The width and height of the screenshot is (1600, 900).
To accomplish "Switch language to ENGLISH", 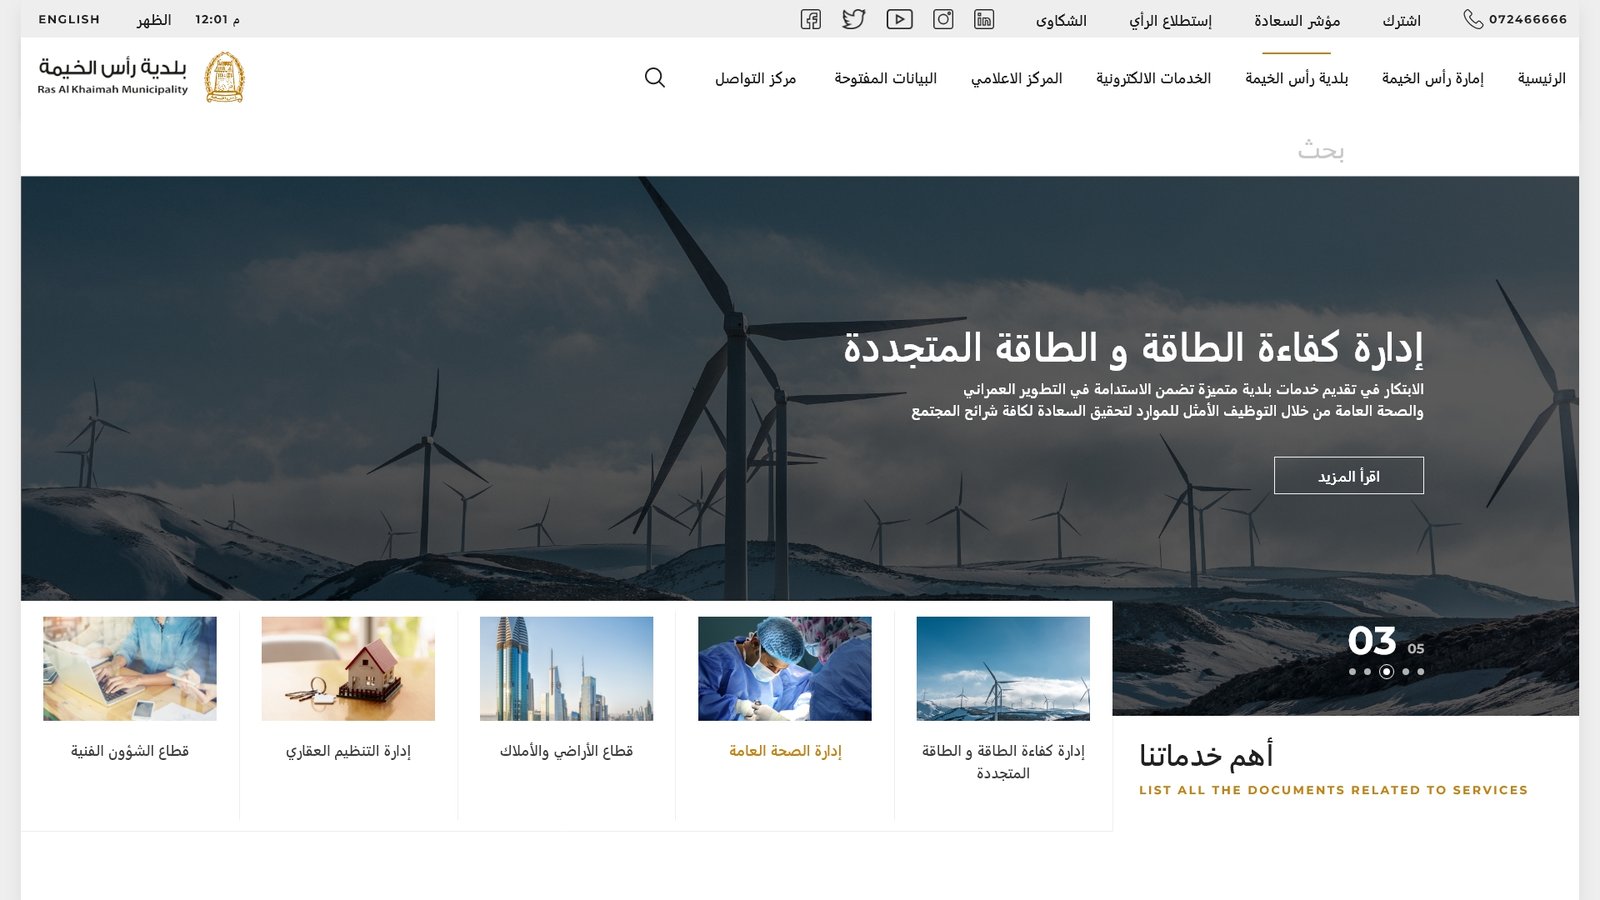I will 69,19.
